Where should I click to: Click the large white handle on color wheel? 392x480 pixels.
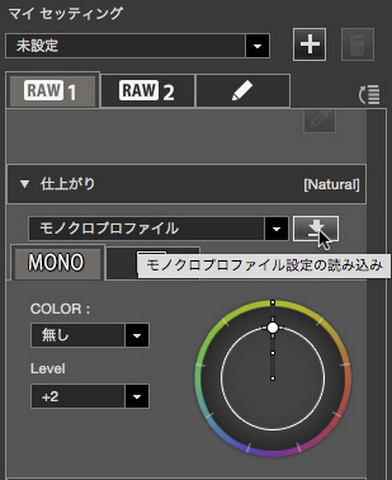(273, 328)
